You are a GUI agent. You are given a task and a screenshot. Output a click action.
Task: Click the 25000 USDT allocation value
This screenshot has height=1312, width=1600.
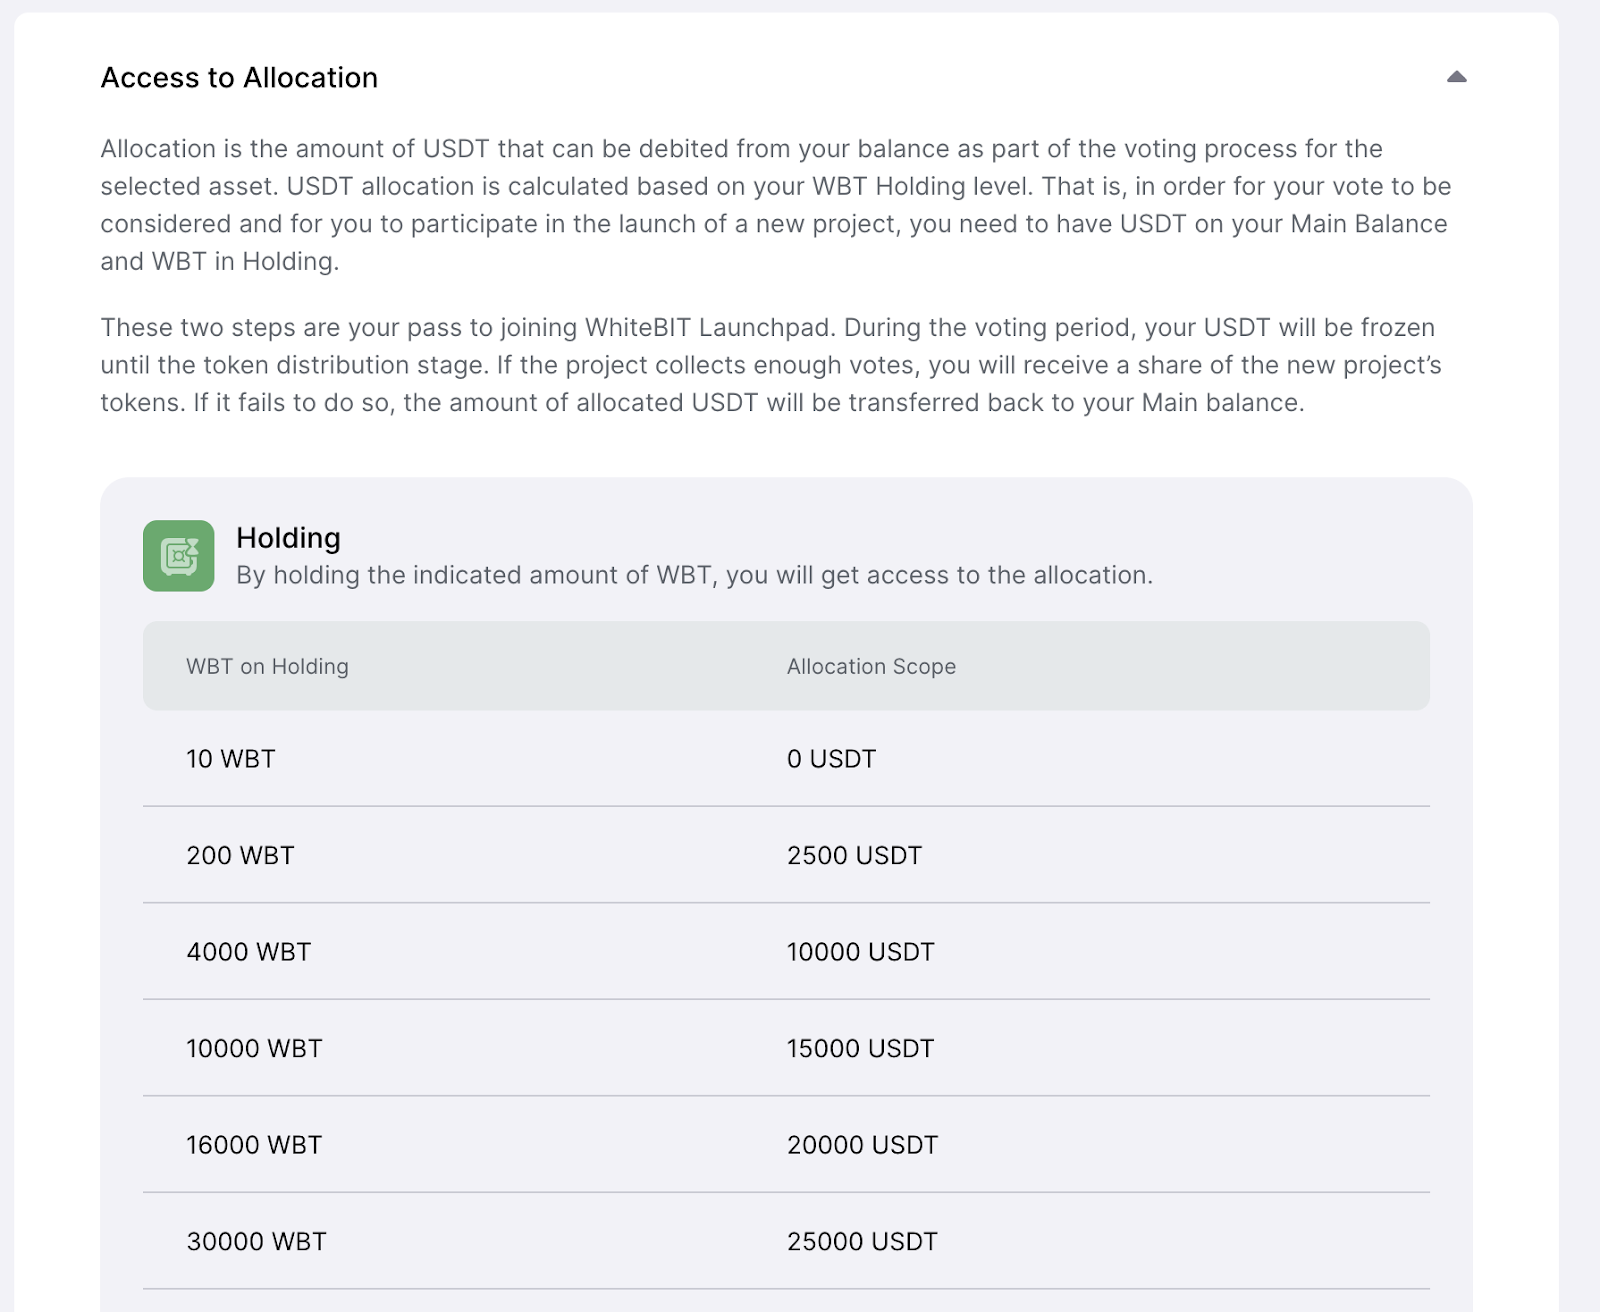pos(862,1242)
